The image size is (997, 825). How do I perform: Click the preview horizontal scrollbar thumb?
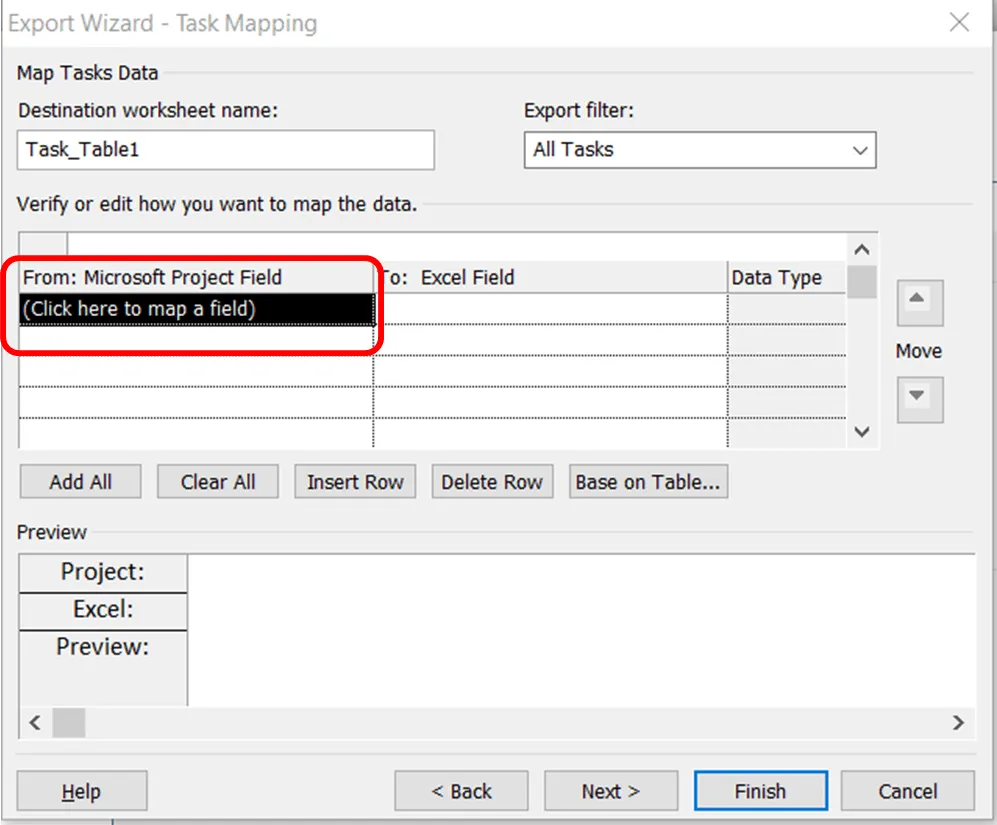(69, 723)
